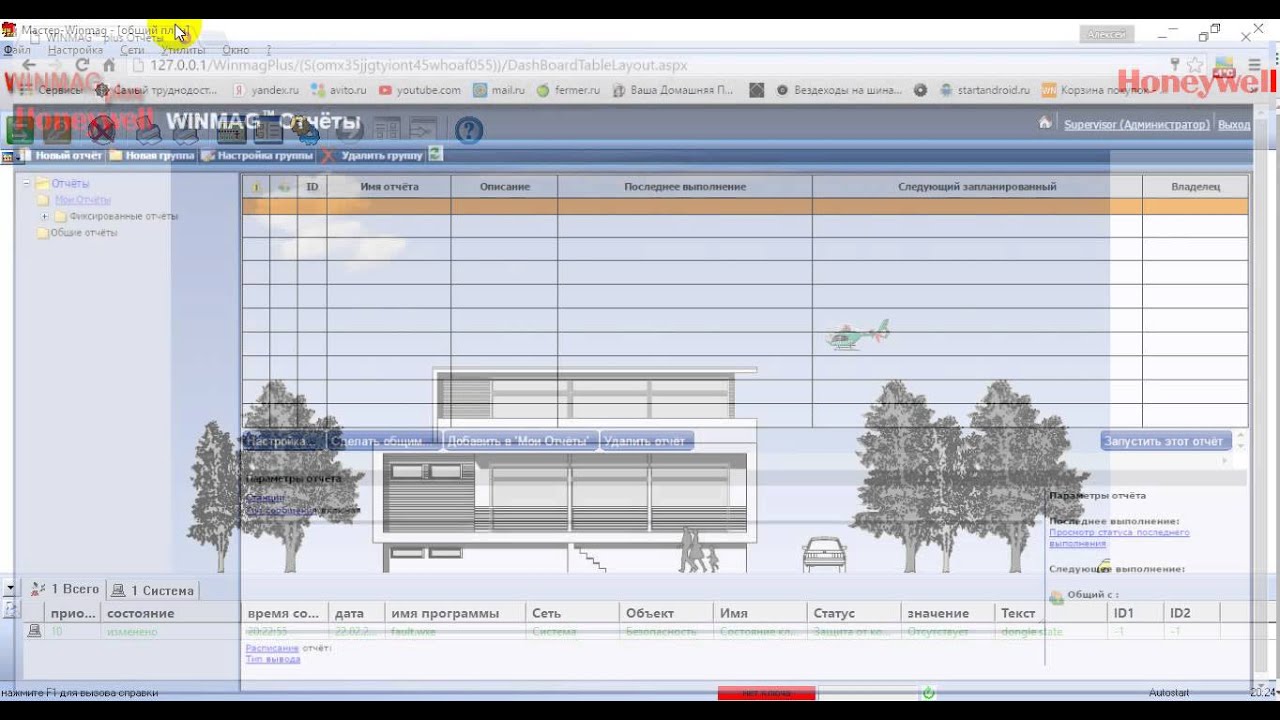Switch to the 1 Всего tab
This screenshot has width=1280, height=720.
[65, 590]
